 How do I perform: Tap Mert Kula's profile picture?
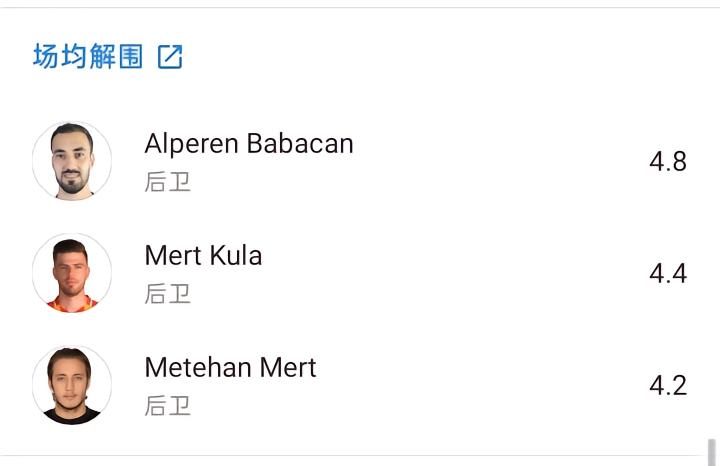coord(72,273)
